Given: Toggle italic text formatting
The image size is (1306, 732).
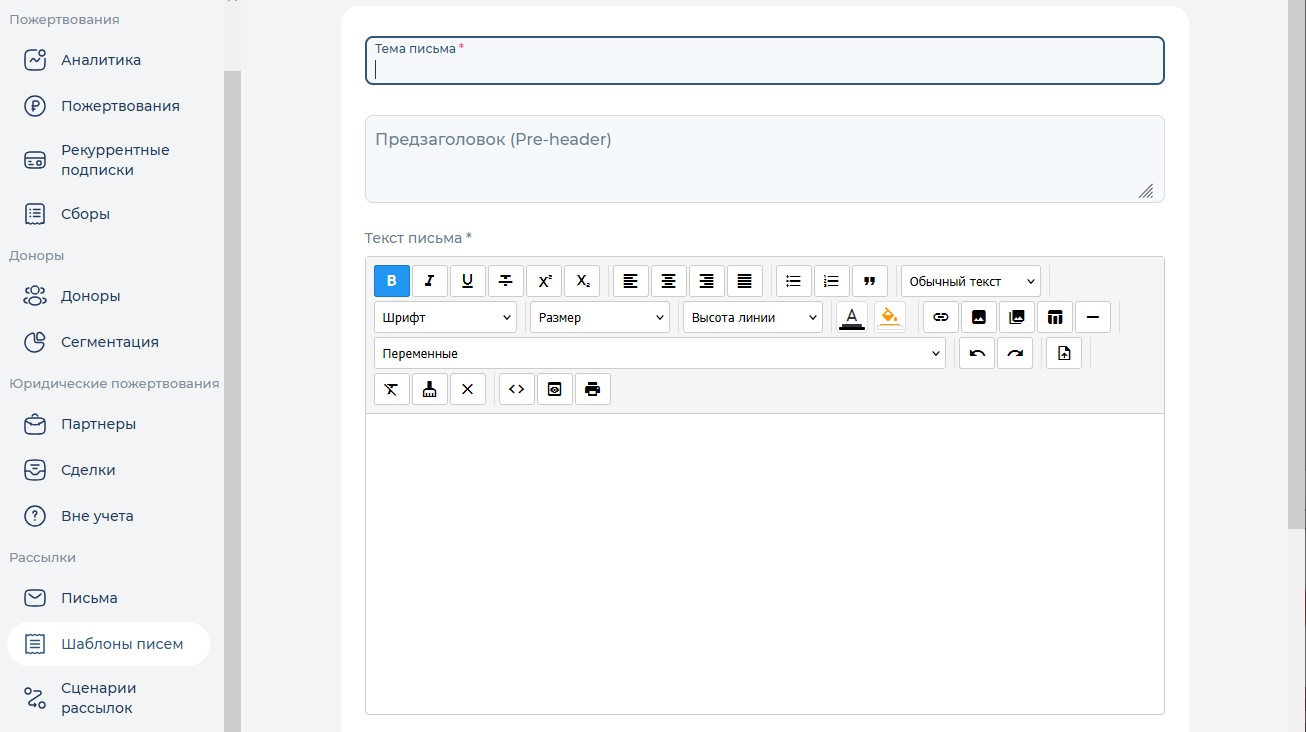Looking at the screenshot, I should pyautogui.click(x=430, y=281).
